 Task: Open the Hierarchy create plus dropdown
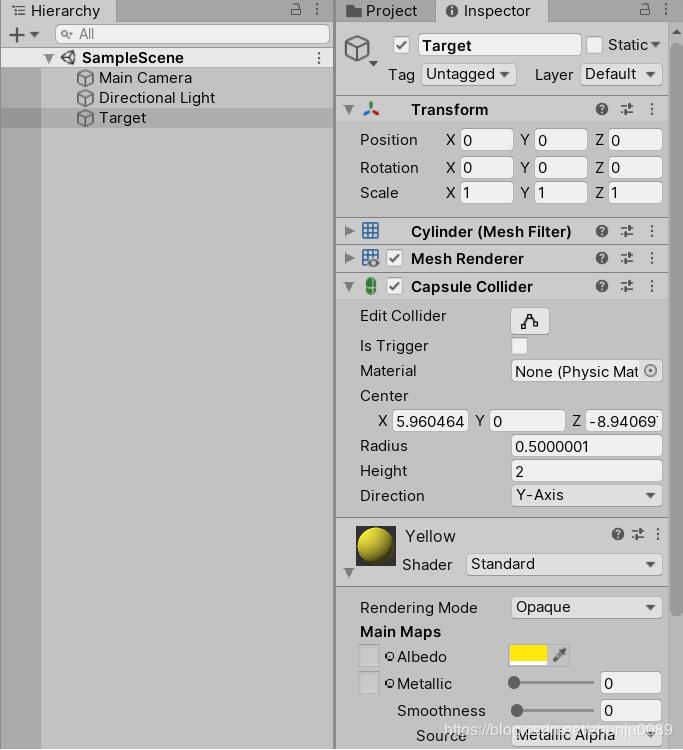[x=23, y=34]
